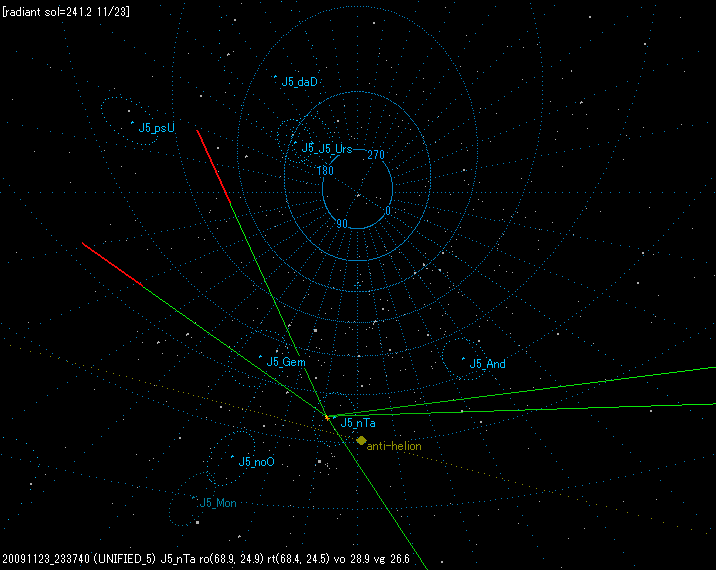Click the J5_J5_Urs radiant label
Screen dimensions: 716x570
click(327, 148)
